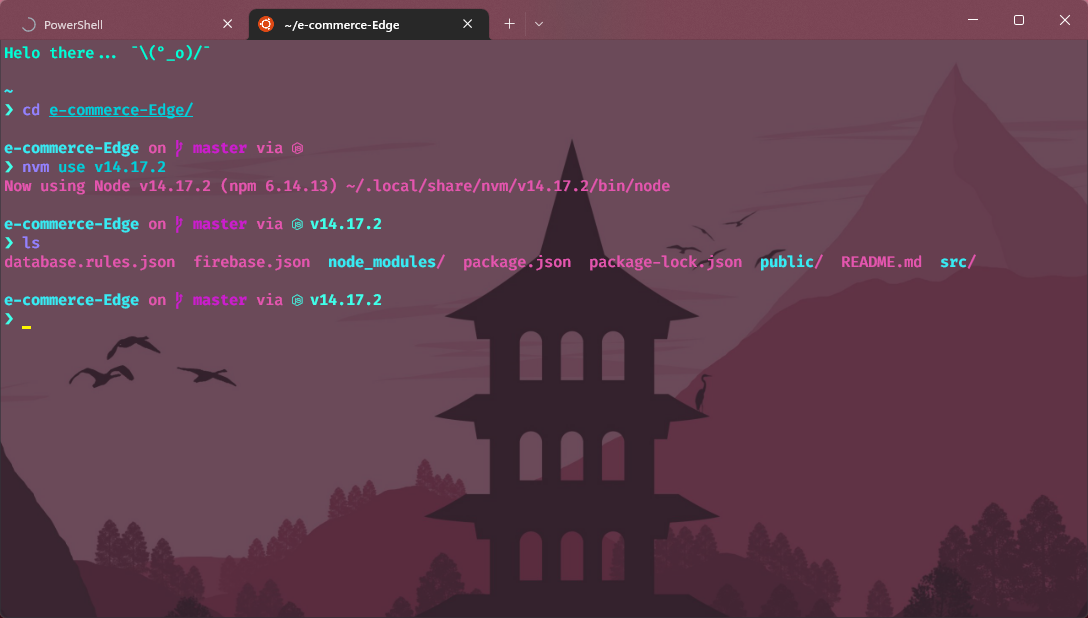The height and width of the screenshot is (618, 1088).
Task: Click the git branch icon beside master
Action: [x=177, y=147]
